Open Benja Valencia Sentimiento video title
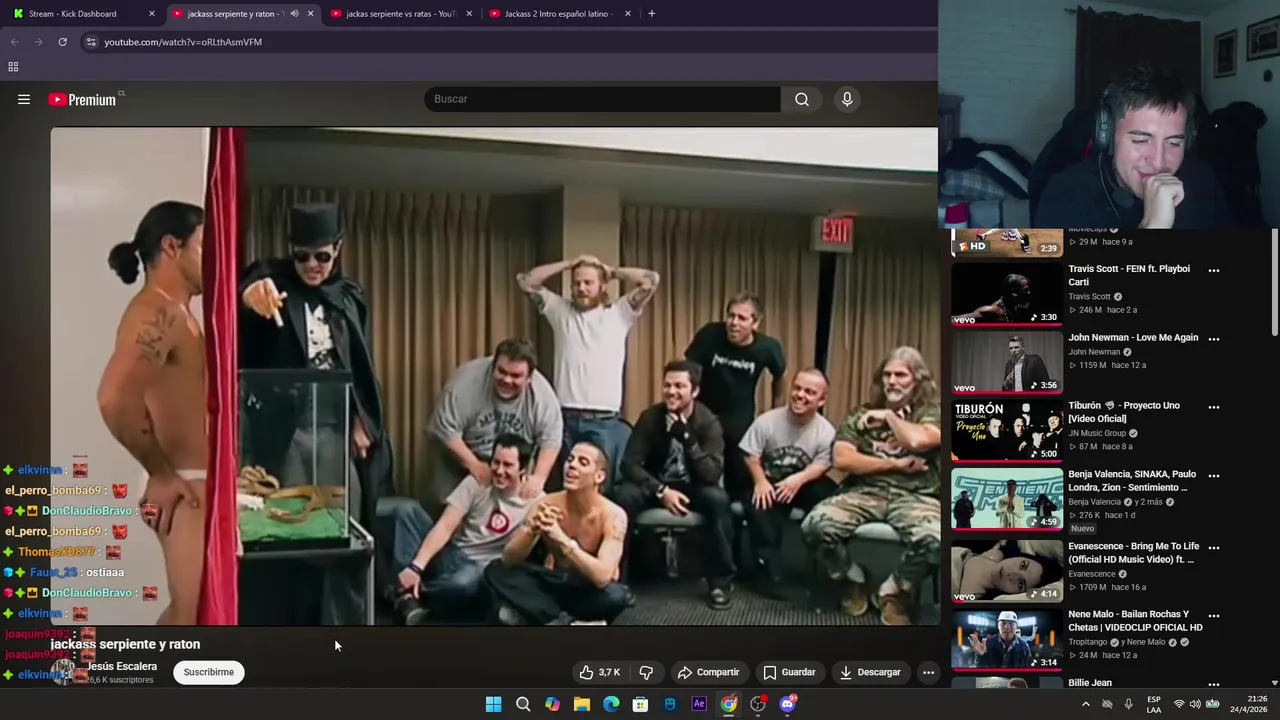Image resolution: width=1280 pixels, height=720 pixels. (x=1132, y=481)
